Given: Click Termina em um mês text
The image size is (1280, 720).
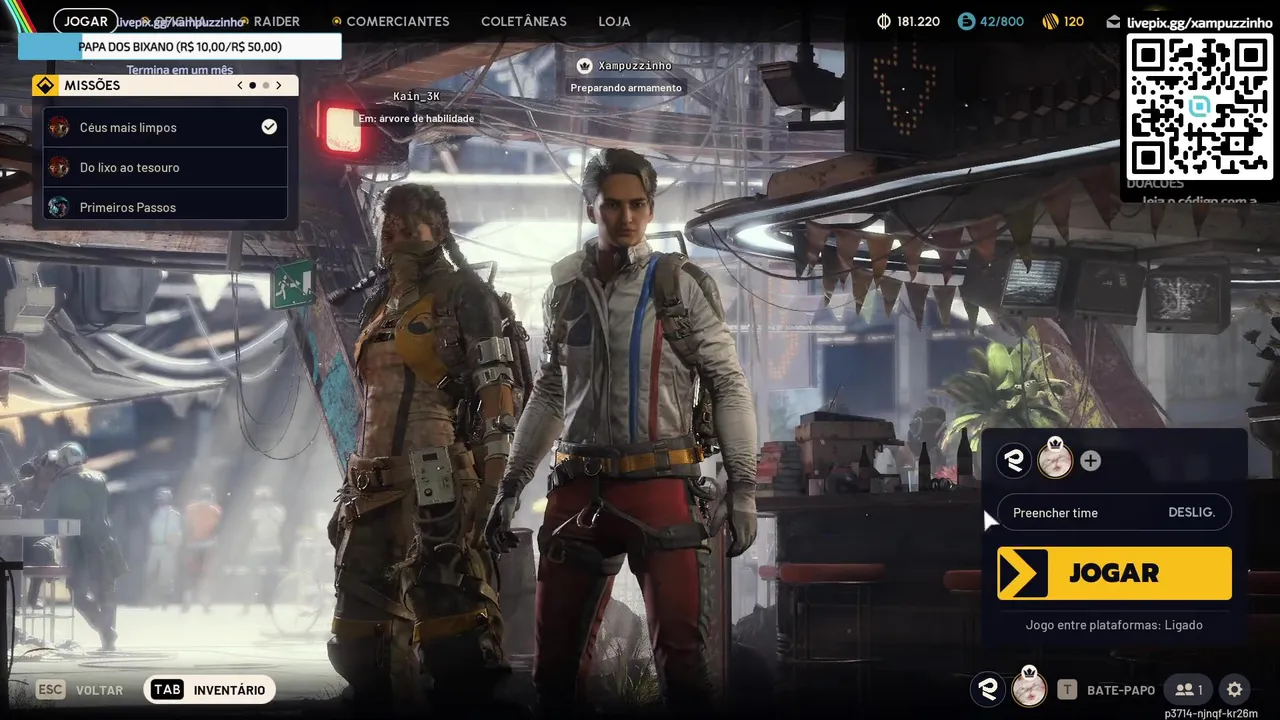Looking at the screenshot, I should click(180, 70).
